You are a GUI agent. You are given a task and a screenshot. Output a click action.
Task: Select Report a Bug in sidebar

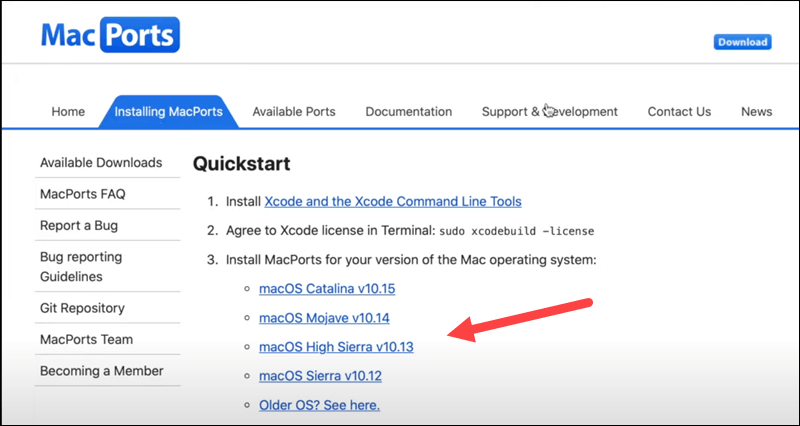pos(79,225)
